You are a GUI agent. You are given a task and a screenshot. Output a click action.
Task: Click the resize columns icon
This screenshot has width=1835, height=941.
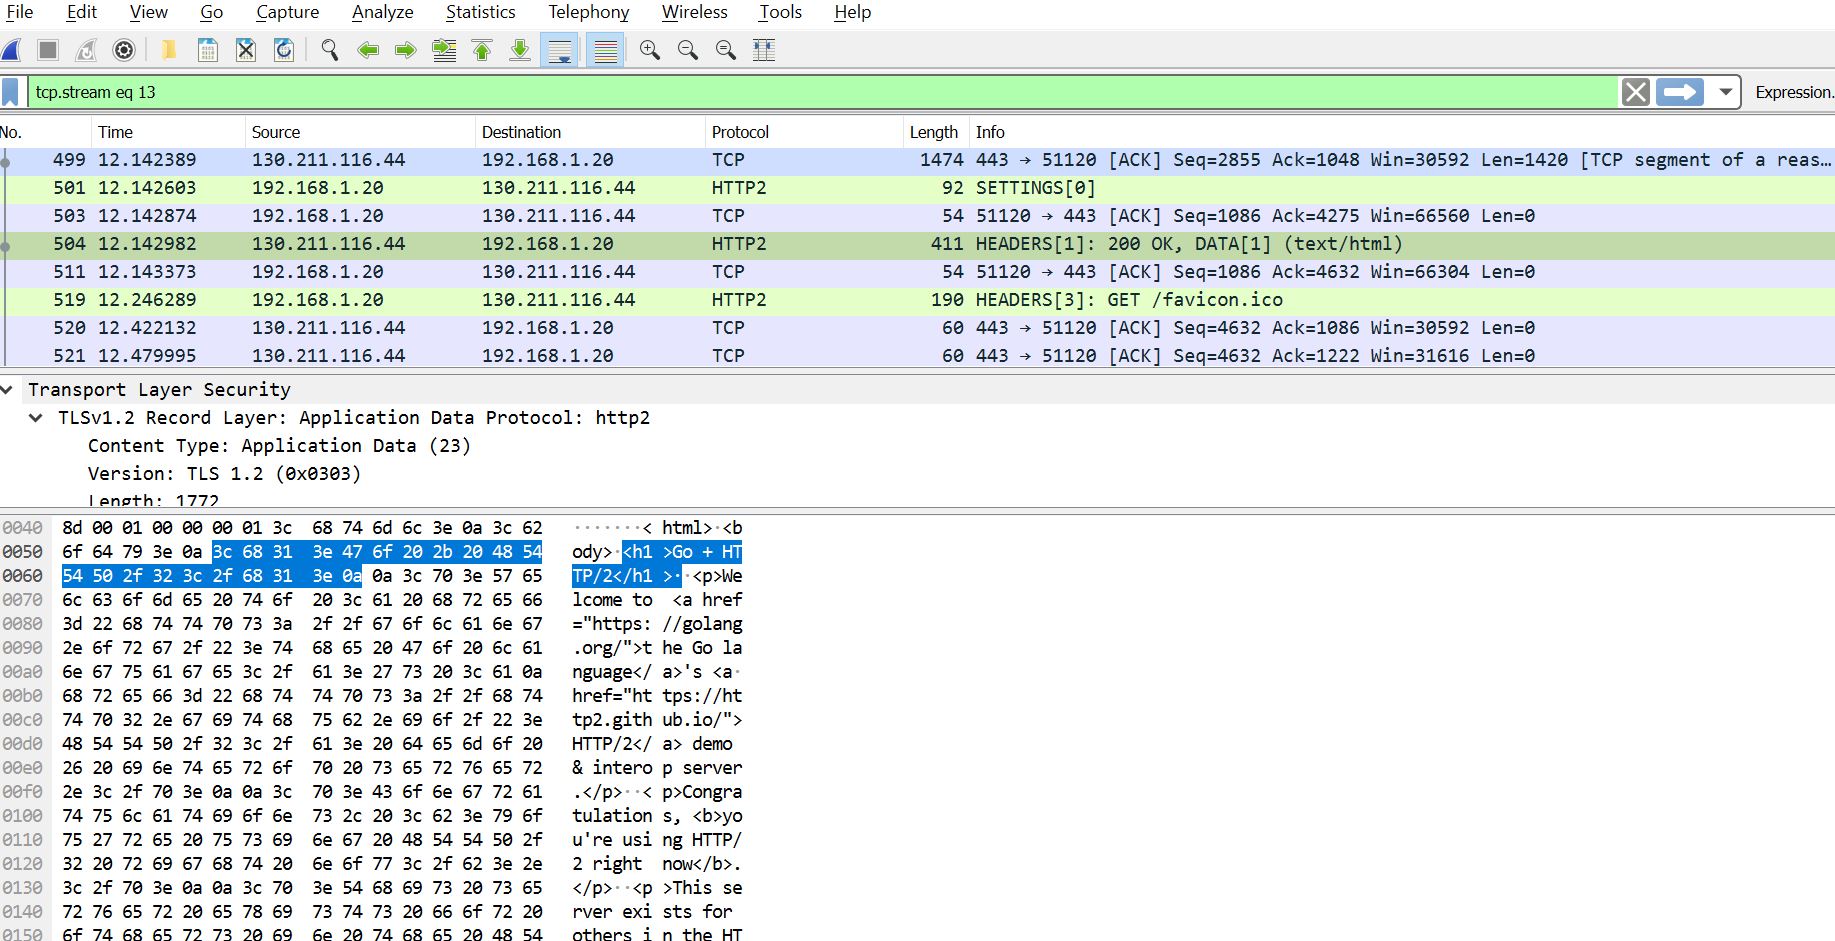coord(764,50)
